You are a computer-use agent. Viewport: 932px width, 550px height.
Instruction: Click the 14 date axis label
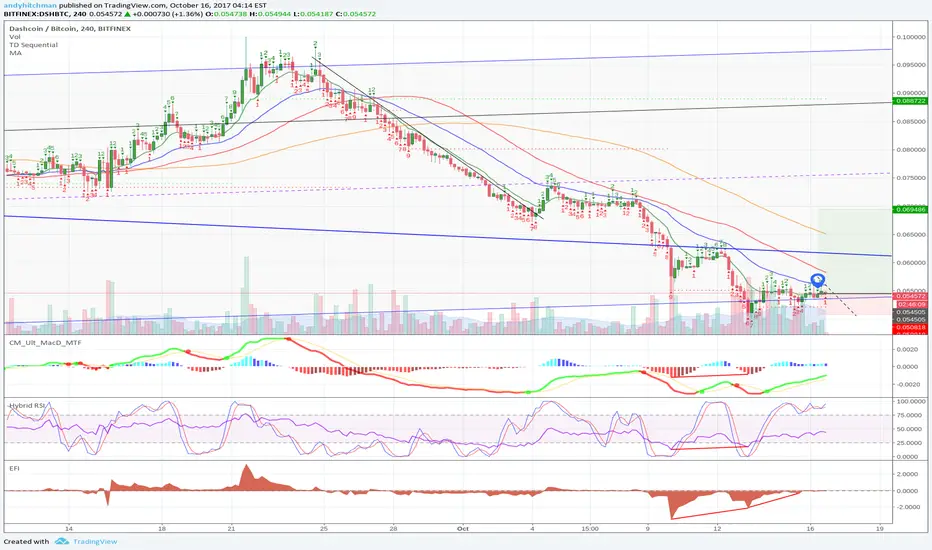click(69, 529)
